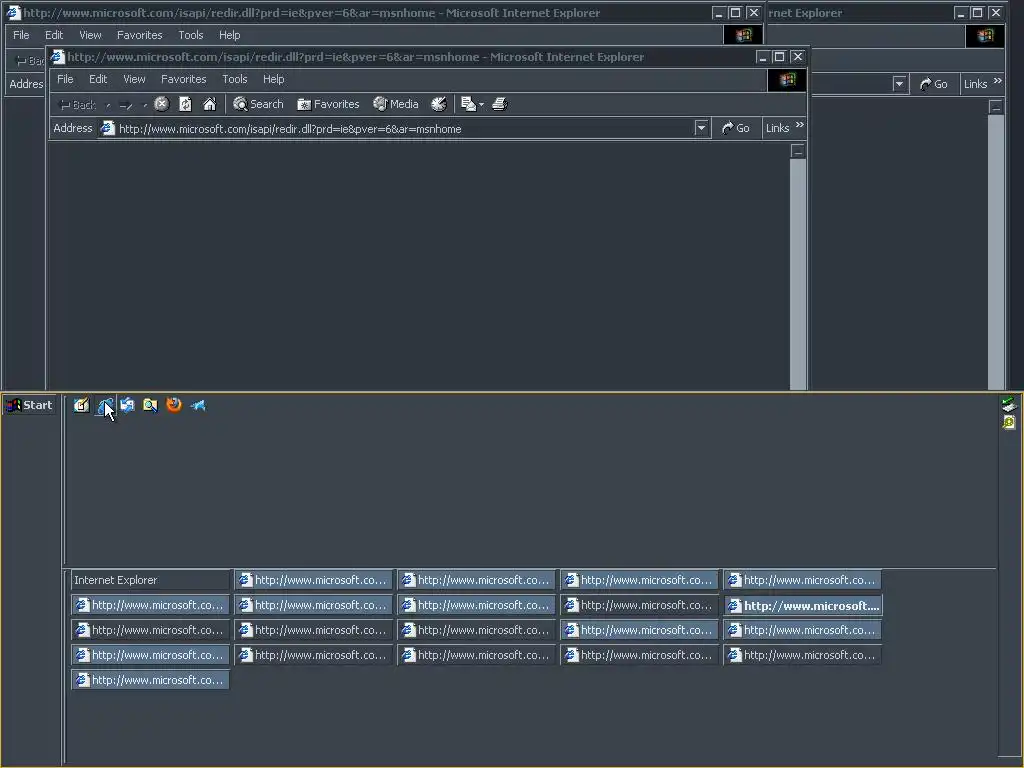Click the Mail icon in the toolbar
This screenshot has width=1024, height=768.
(468, 104)
